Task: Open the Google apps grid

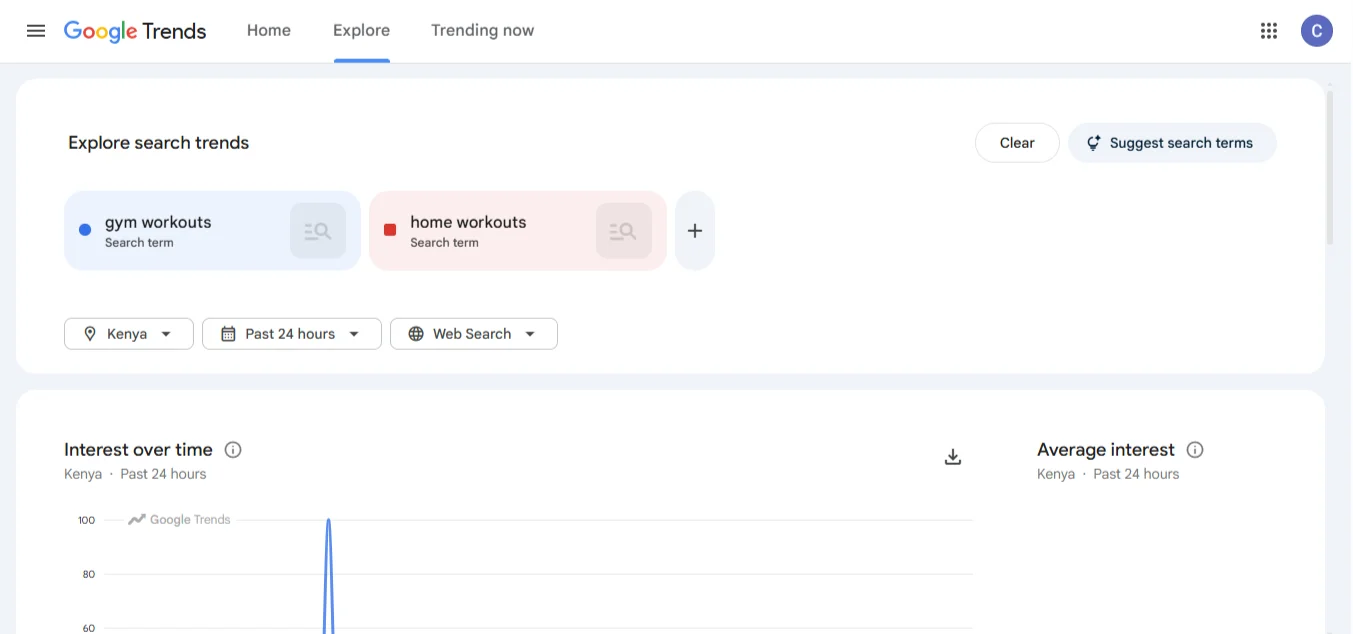Action: (1269, 31)
